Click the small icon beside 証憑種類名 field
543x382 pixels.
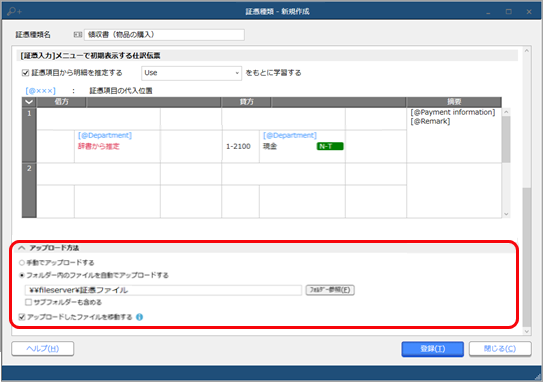coord(78,35)
